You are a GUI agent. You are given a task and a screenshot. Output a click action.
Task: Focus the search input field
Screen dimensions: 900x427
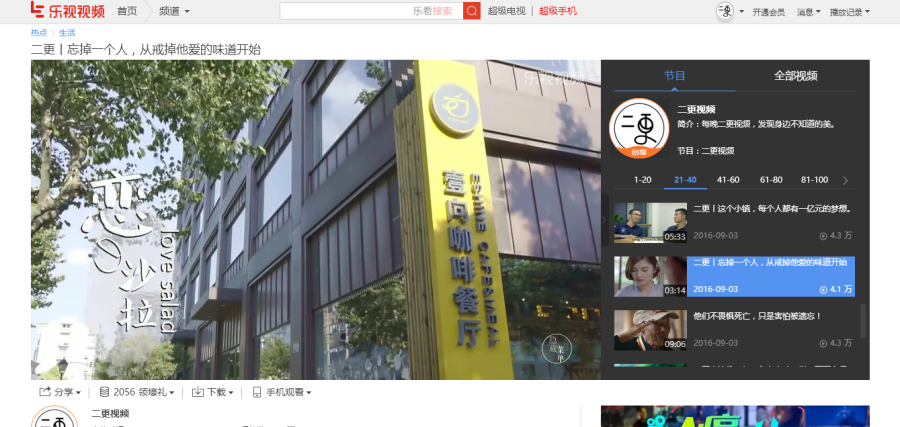[371, 11]
